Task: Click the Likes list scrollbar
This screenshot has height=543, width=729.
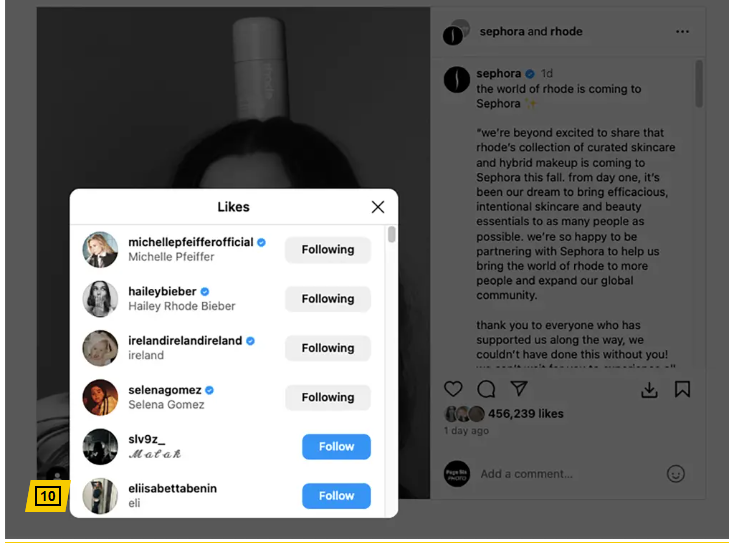Action: [391, 234]
